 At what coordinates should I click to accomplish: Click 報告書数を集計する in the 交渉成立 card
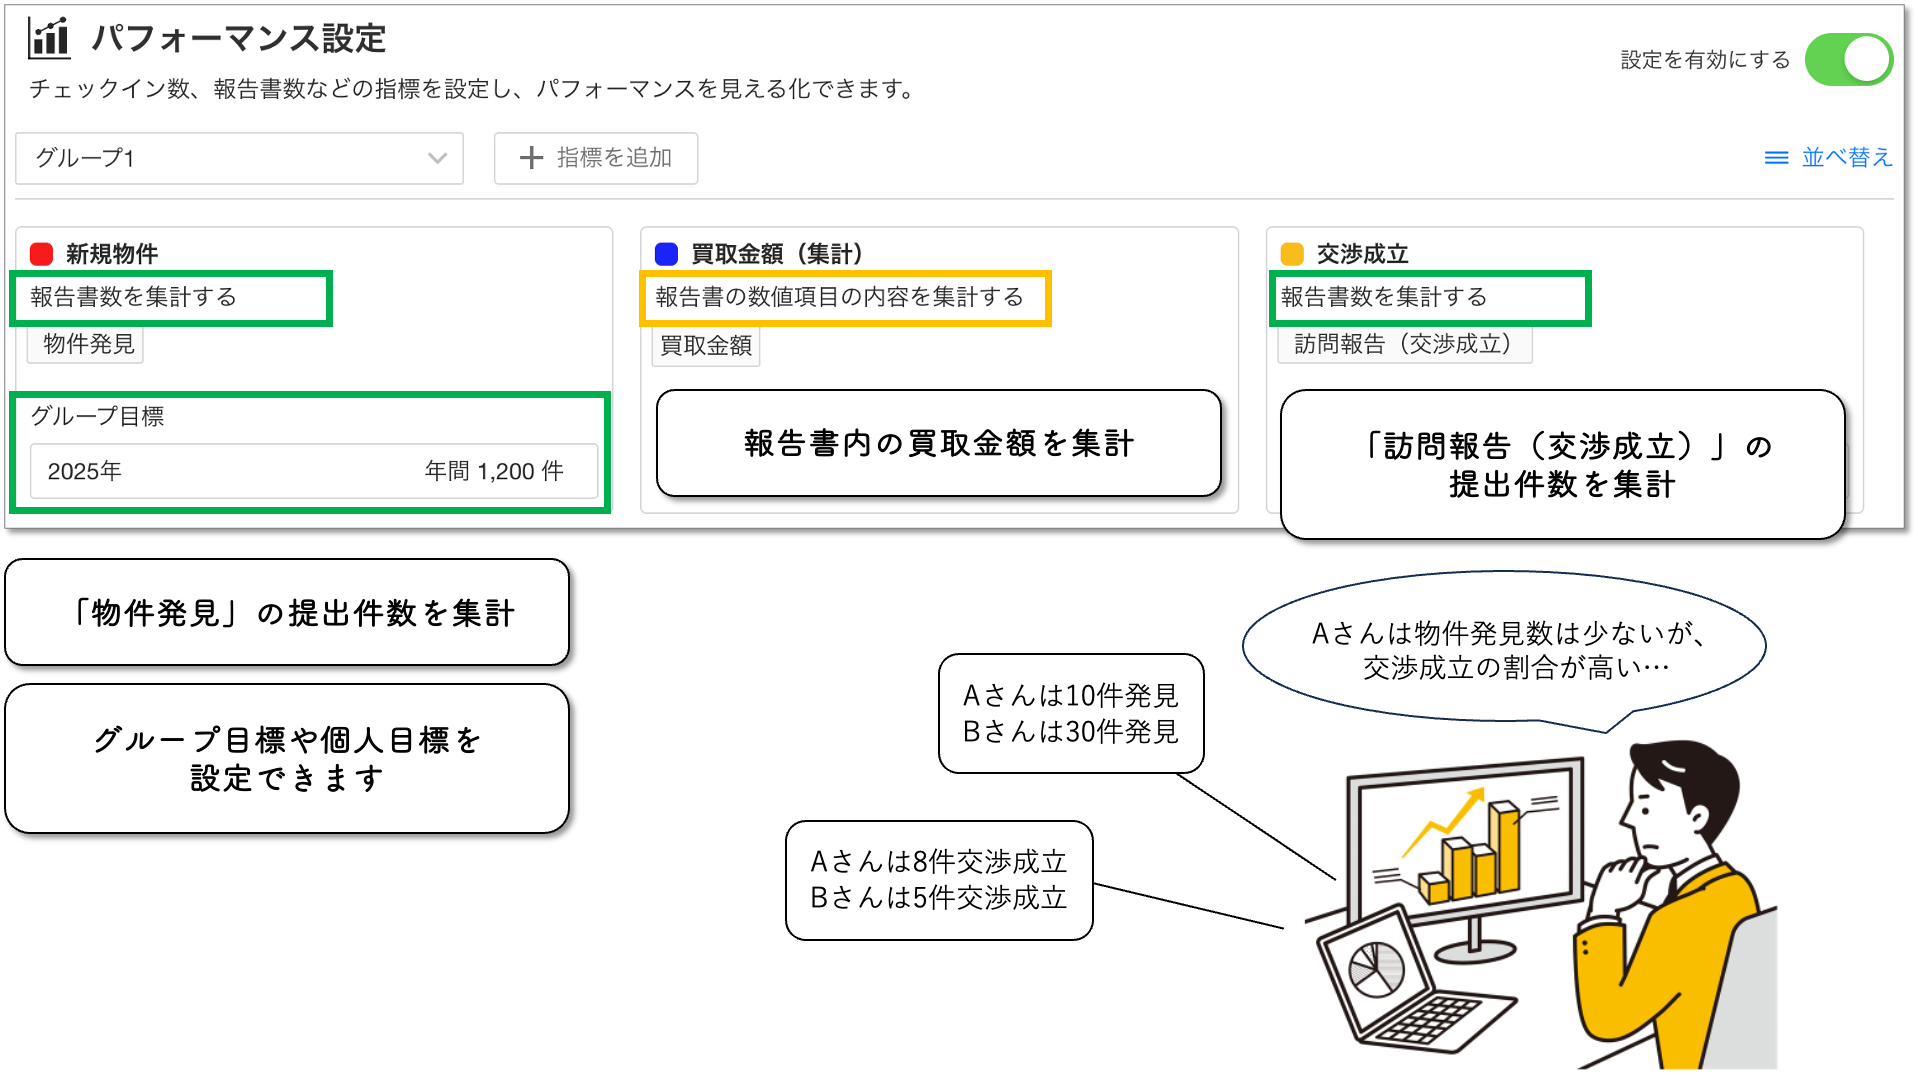pyautogui.click(x=1384, y=297)
